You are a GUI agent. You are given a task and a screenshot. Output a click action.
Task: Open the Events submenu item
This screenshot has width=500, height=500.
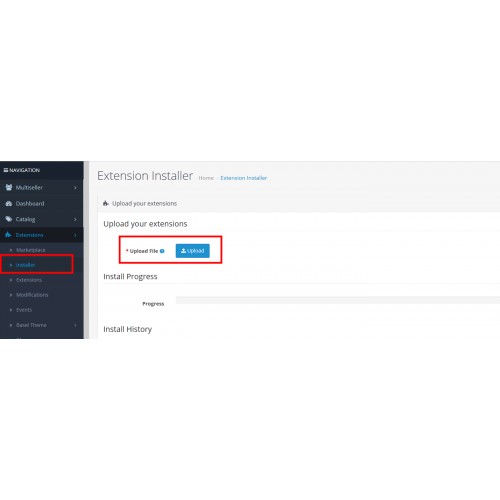coord(24,310)
